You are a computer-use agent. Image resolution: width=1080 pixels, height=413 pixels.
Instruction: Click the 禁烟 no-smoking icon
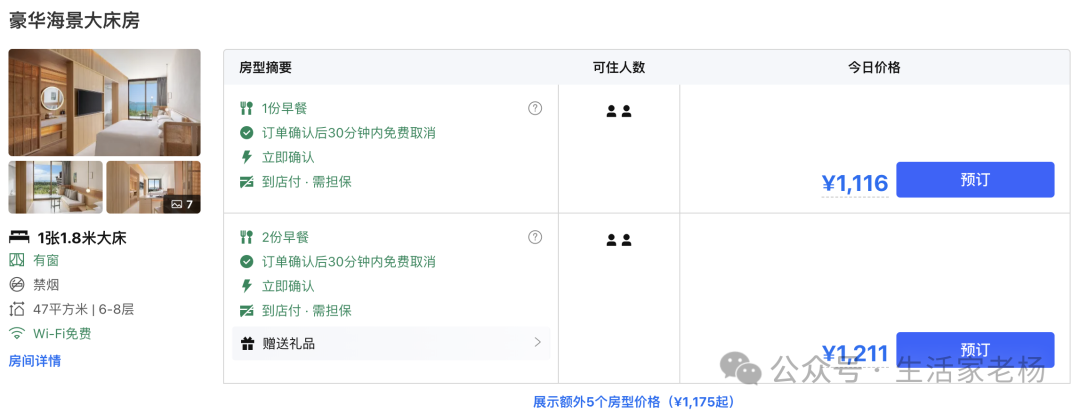click(17, 285)
